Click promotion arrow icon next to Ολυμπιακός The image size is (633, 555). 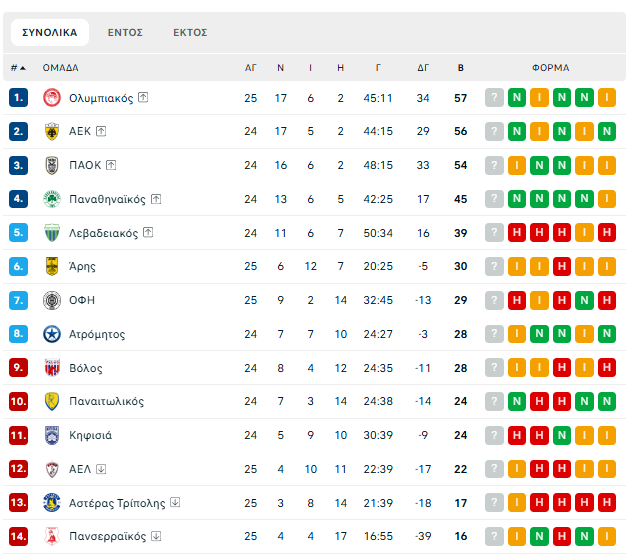143,98
